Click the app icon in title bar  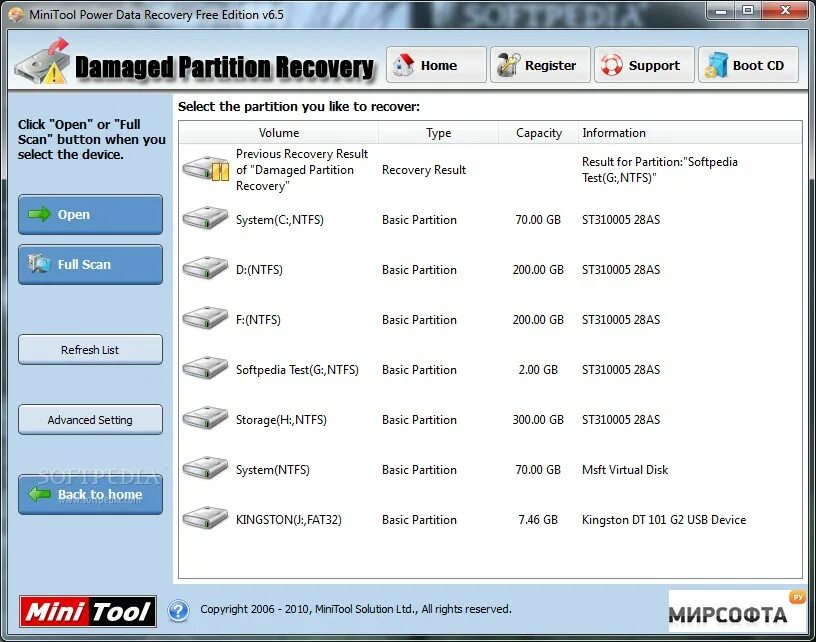16,14
